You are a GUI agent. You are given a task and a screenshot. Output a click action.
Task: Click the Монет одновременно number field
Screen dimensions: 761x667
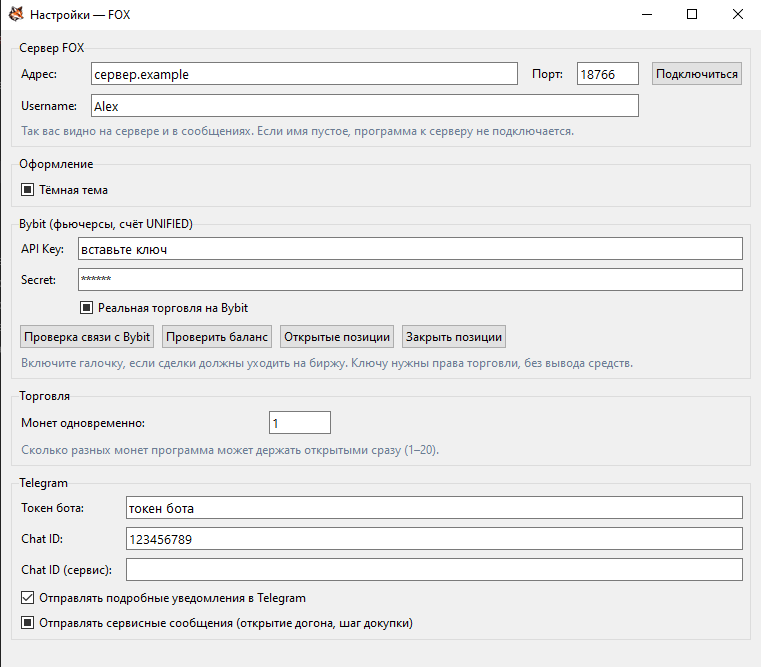(300, 423)
